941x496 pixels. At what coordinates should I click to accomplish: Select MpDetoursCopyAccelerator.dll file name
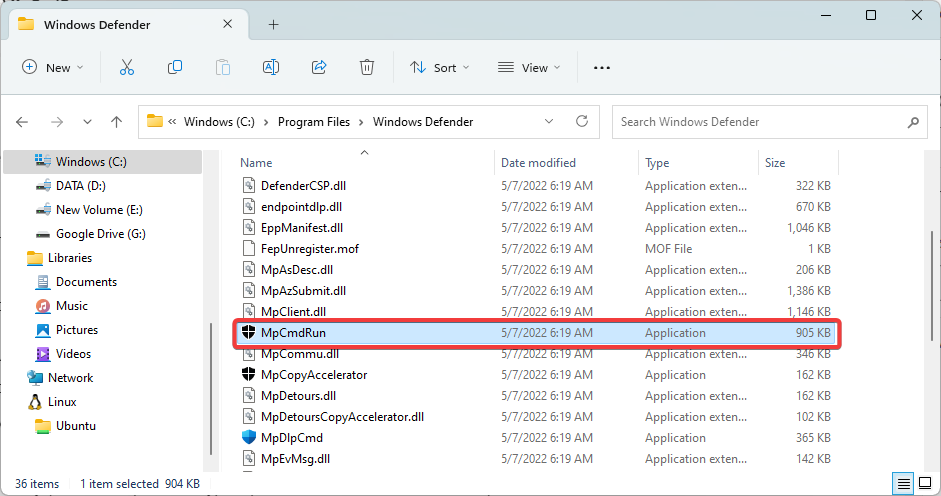tap(342, 417)
